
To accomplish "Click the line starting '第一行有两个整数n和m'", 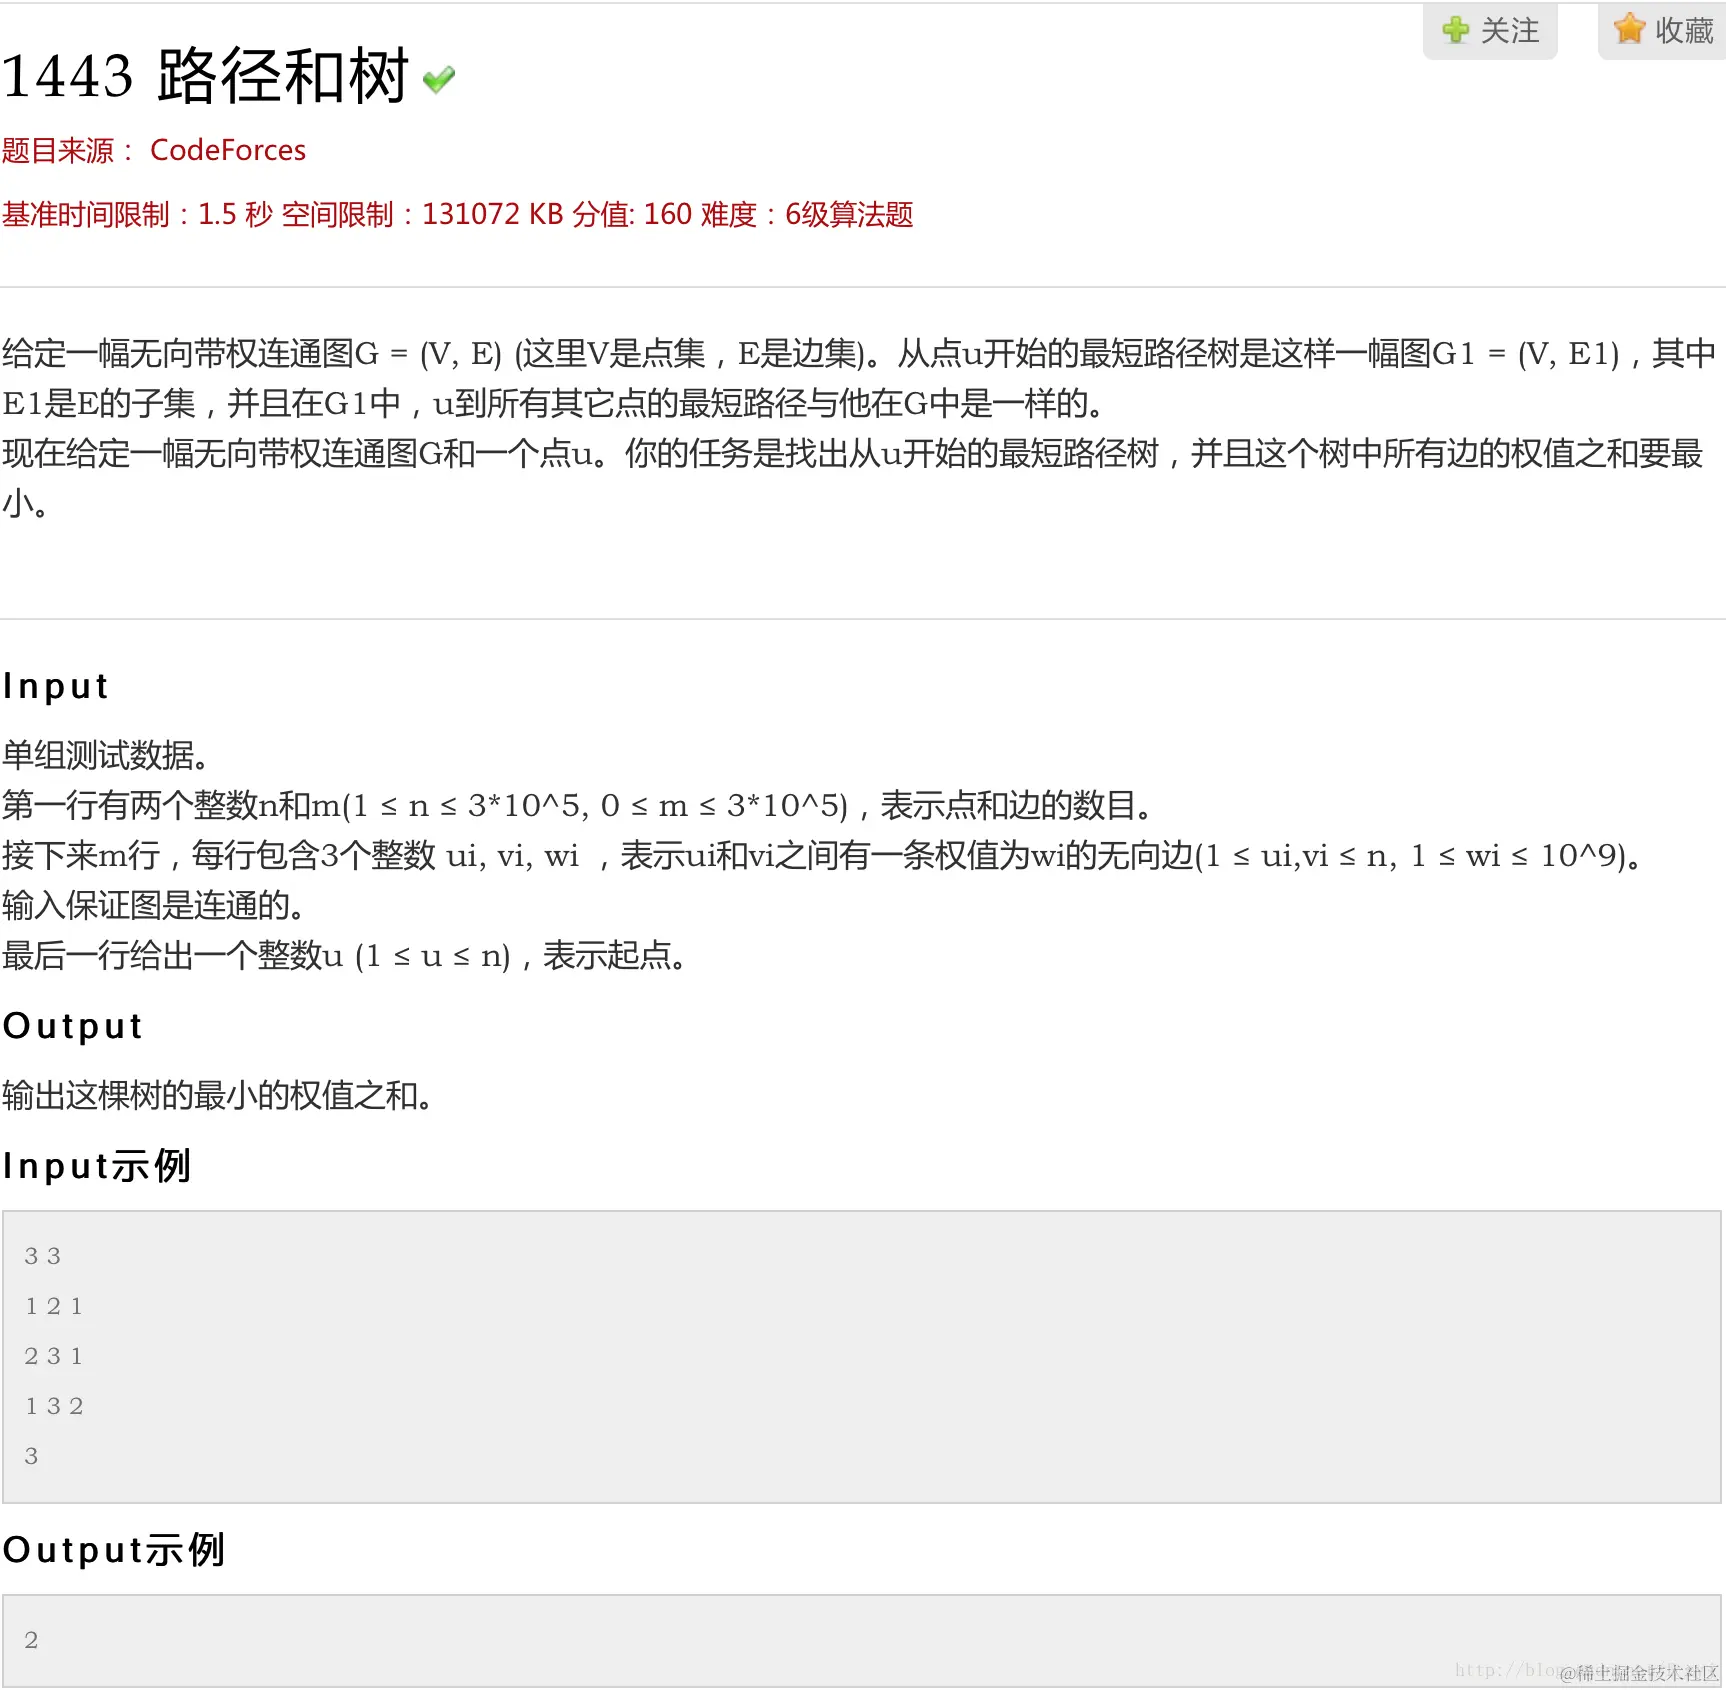I will click(579, 805).
